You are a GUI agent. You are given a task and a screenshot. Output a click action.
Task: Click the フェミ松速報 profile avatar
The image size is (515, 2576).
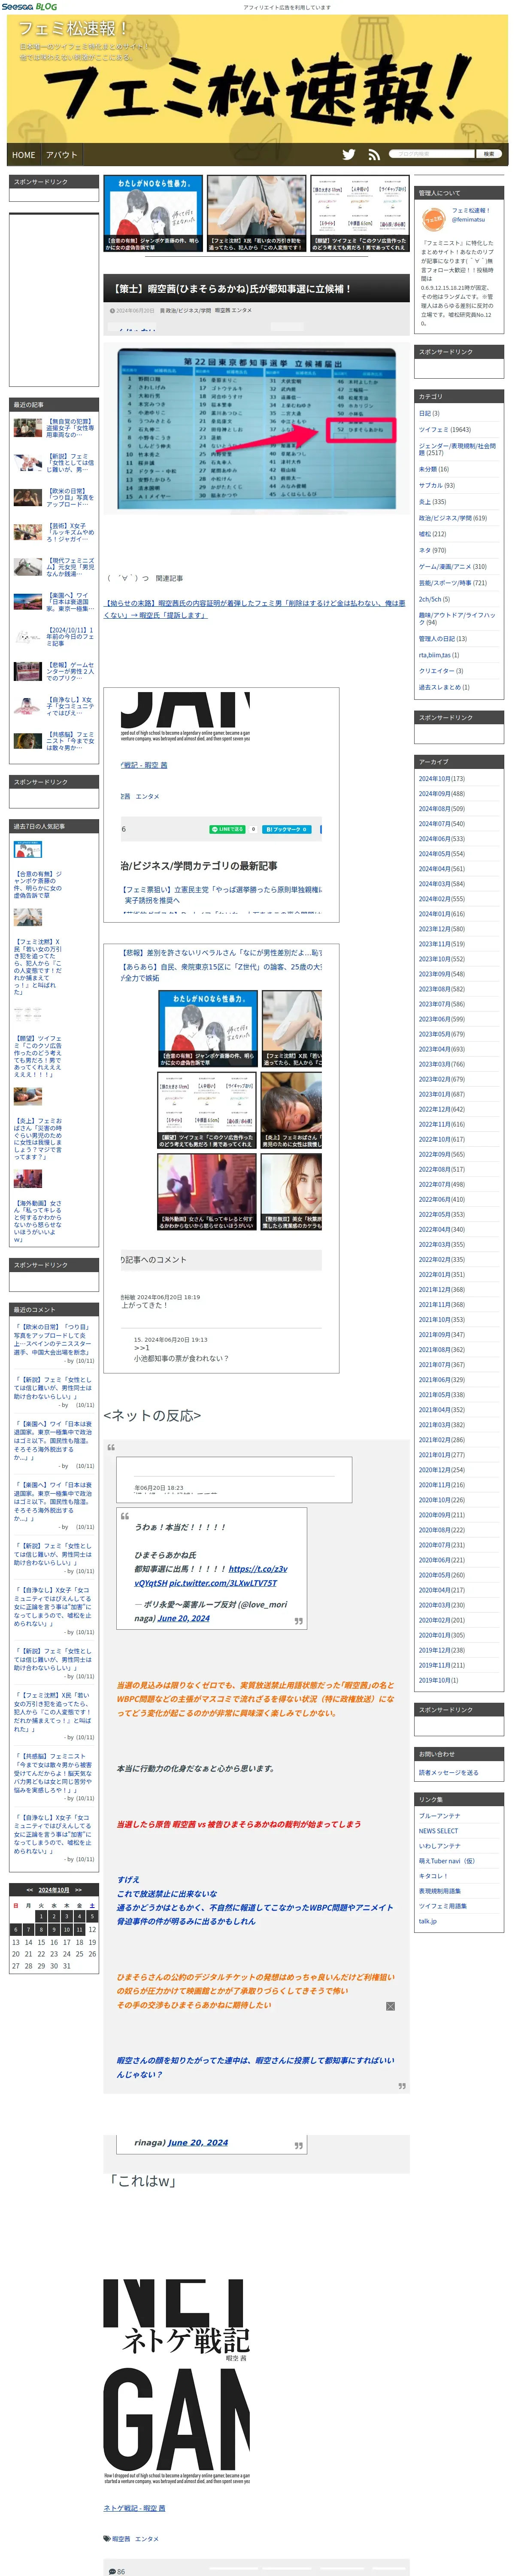[x=433, y=219]
